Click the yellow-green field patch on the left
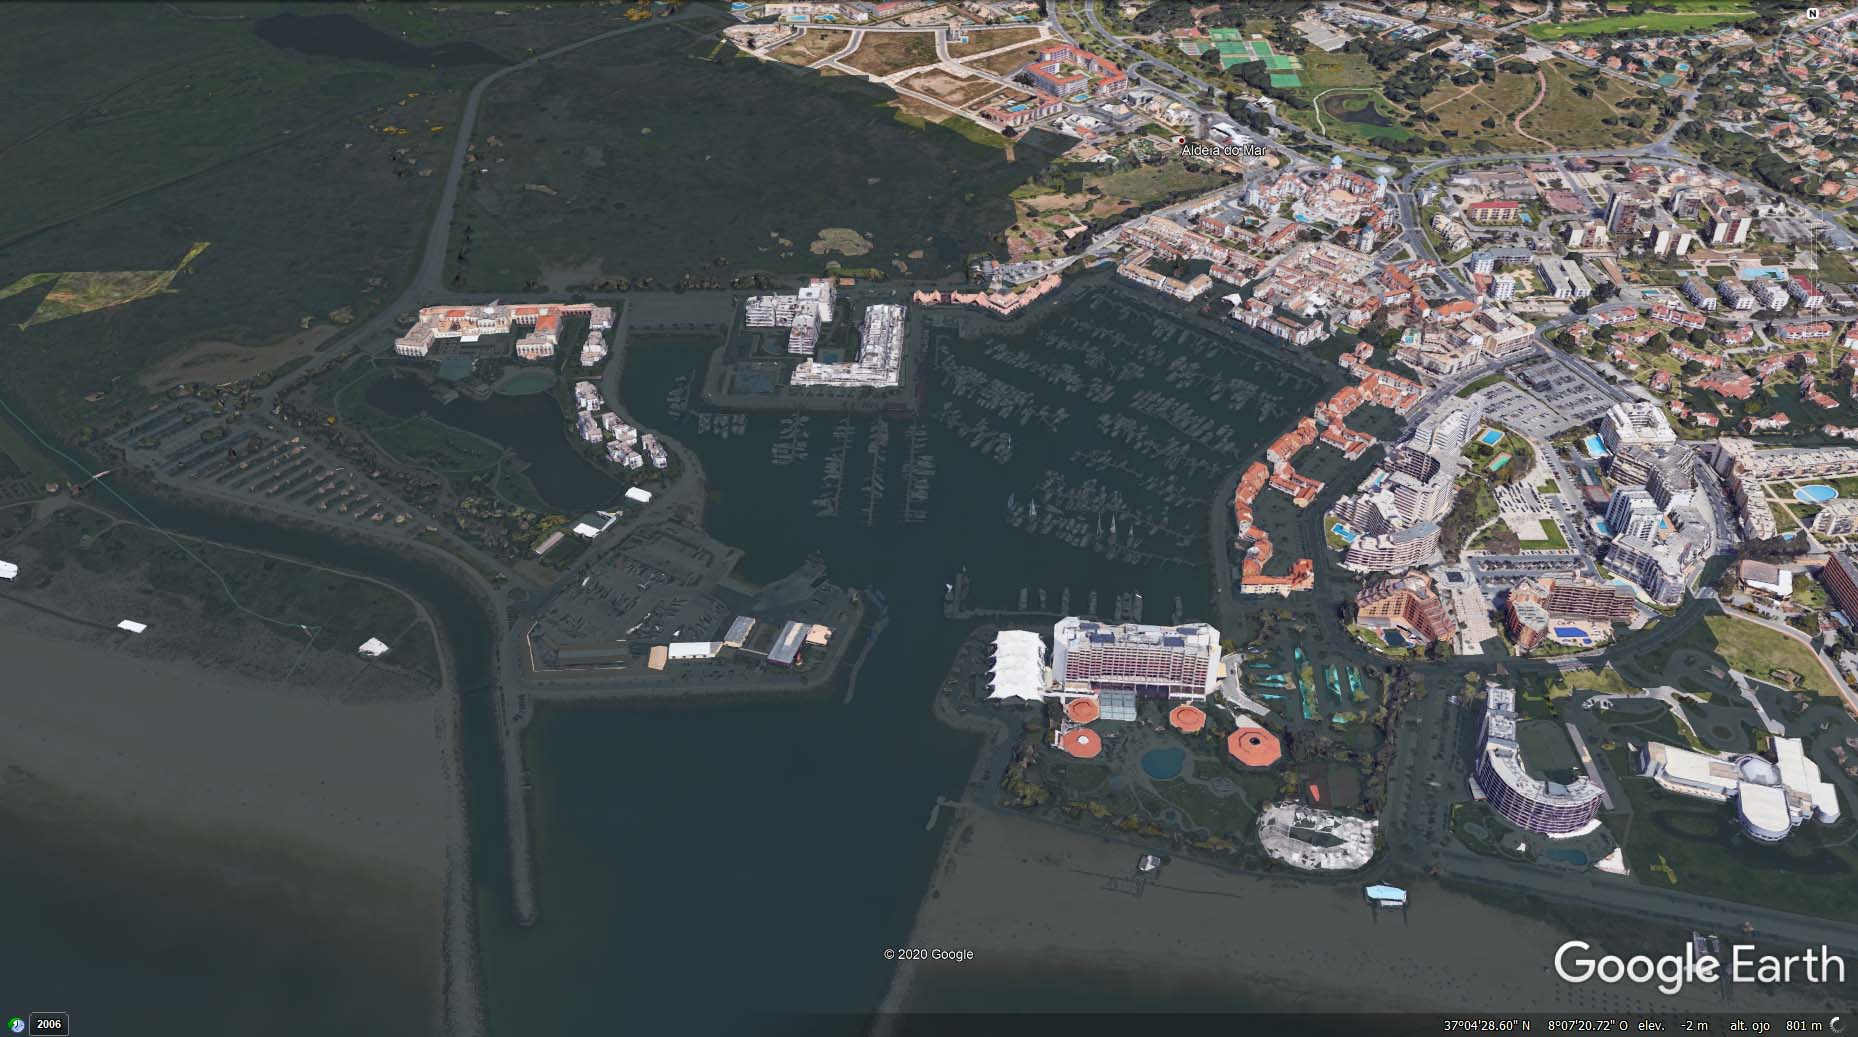The height and width of the screenshot is (1037, 1858). [x=100, y=288]
